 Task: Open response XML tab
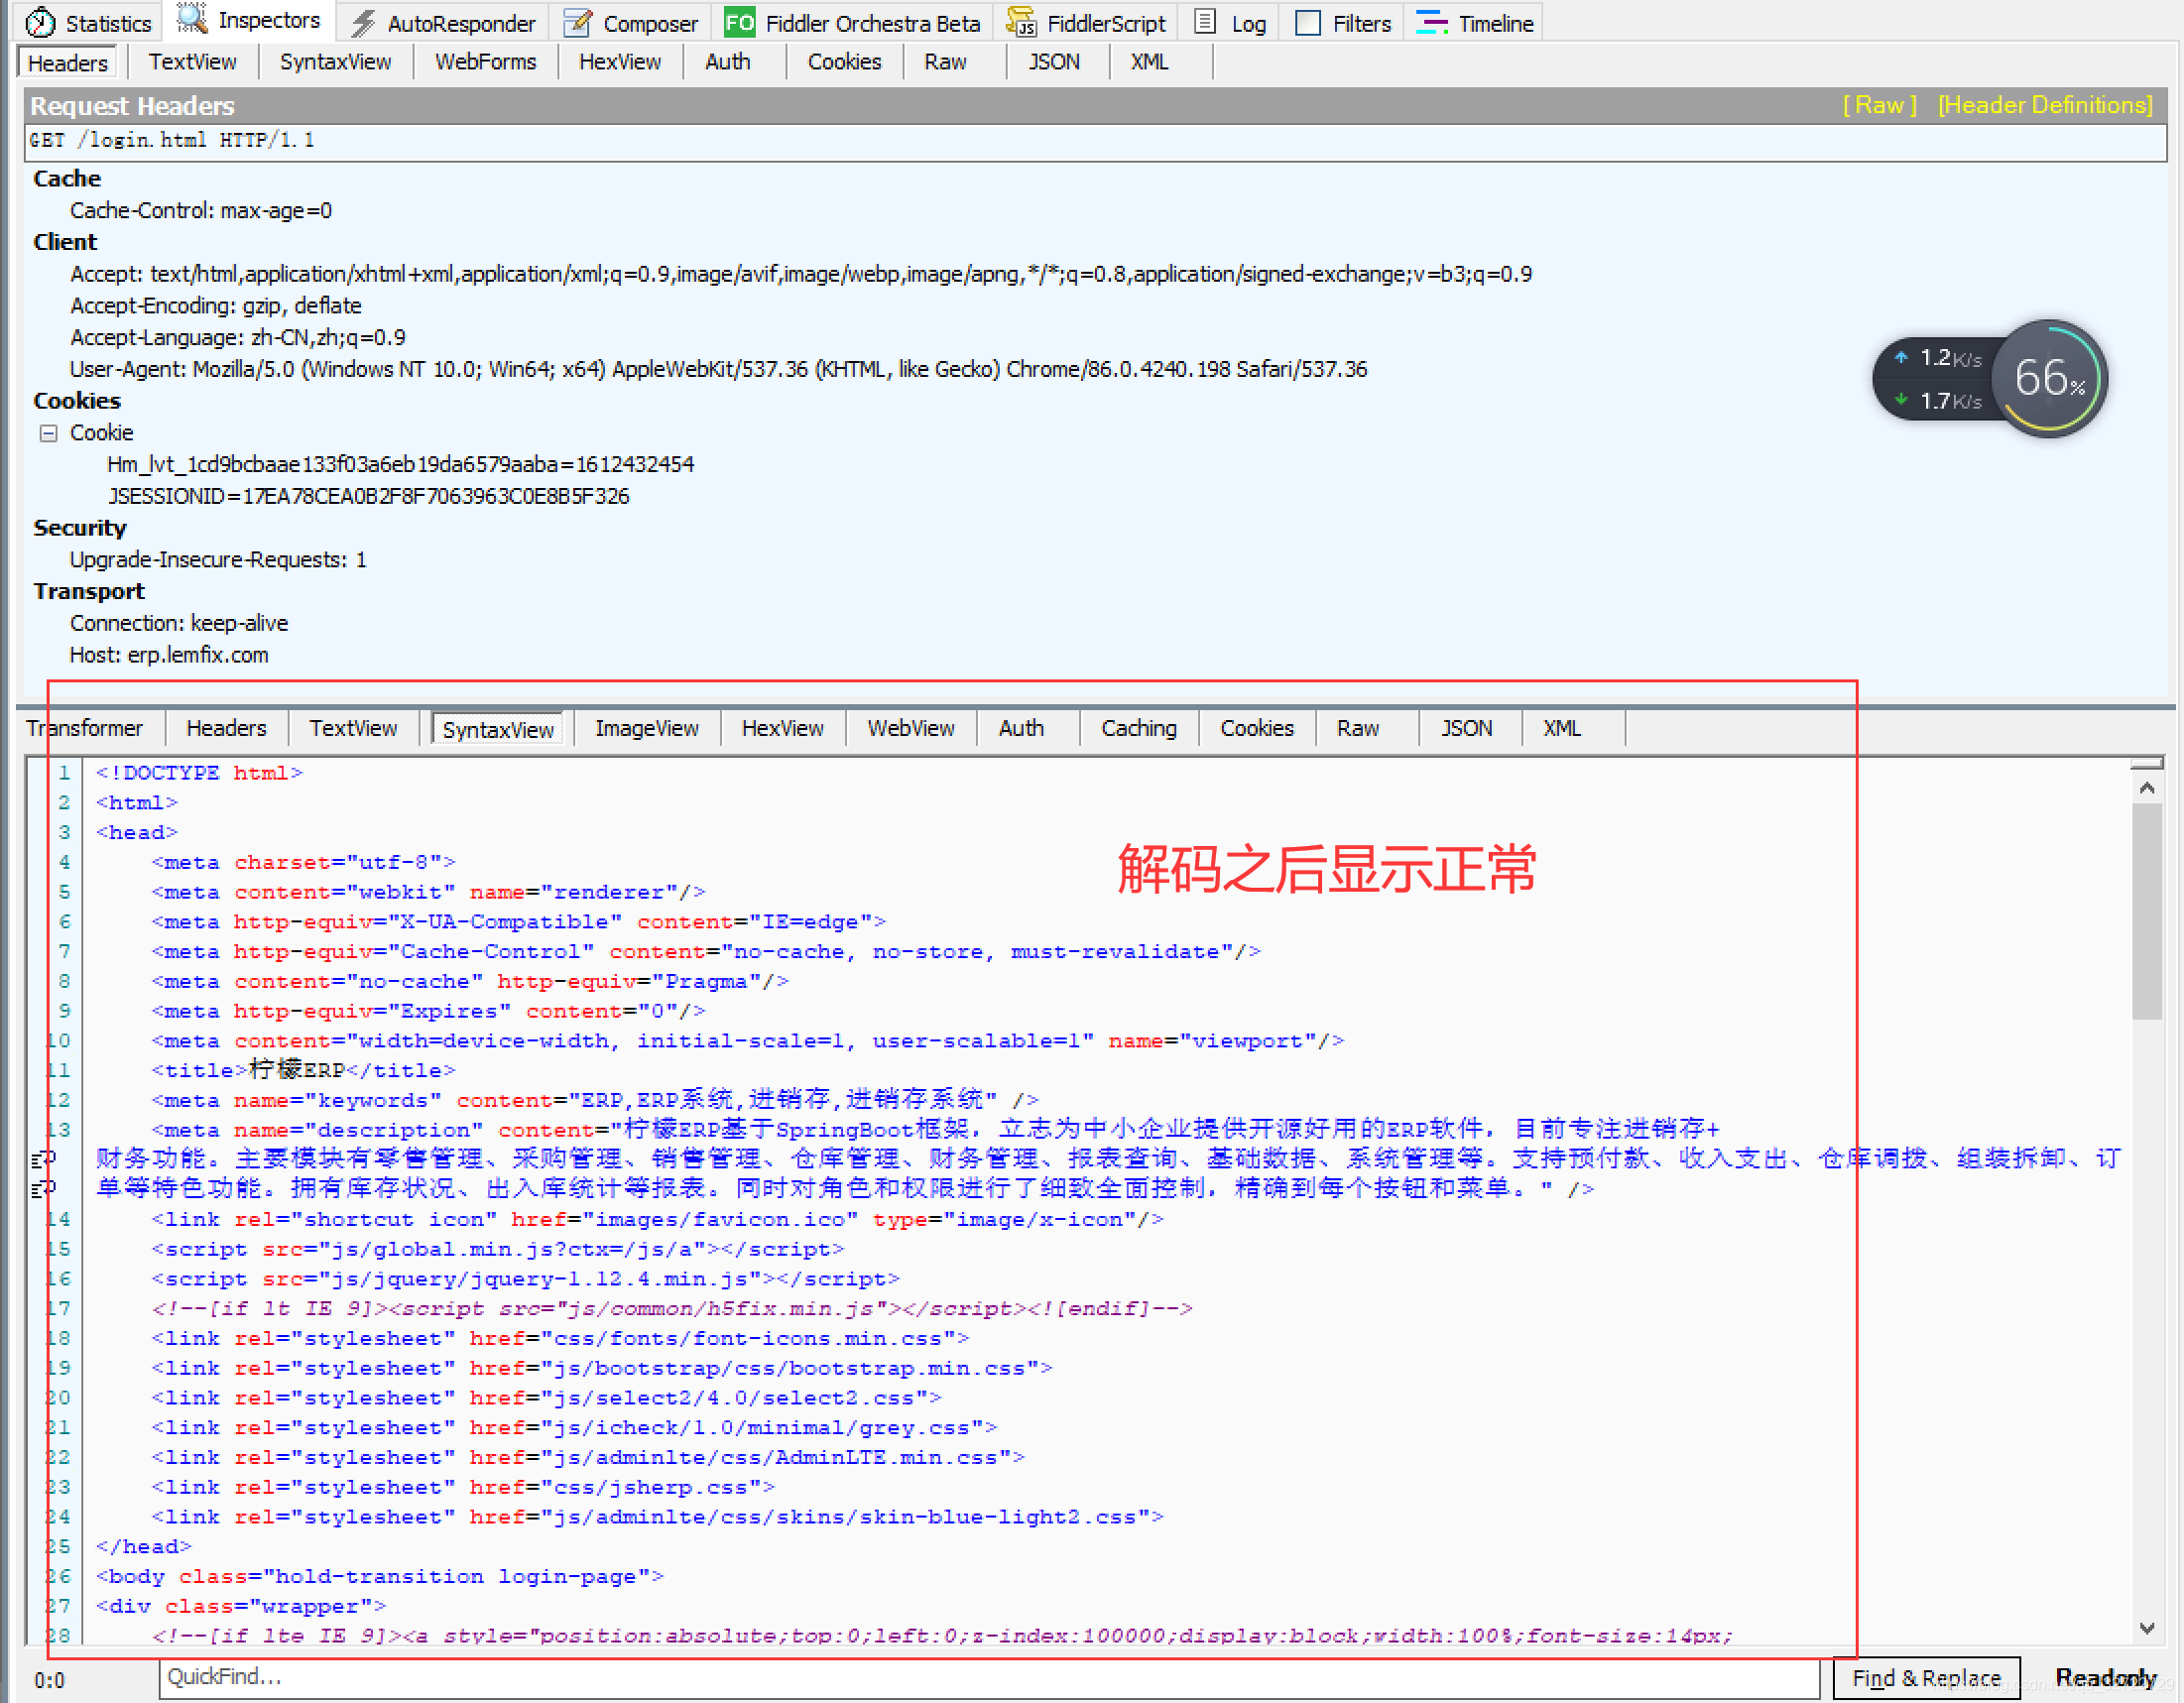click(1561, 728)
